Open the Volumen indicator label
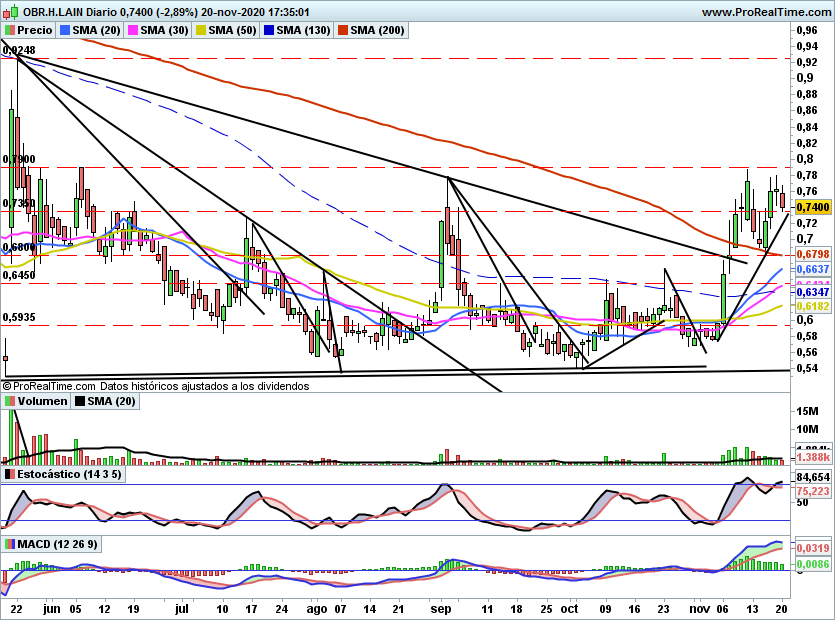The width and height of the screenshot is (835, 620). (42, 401)
